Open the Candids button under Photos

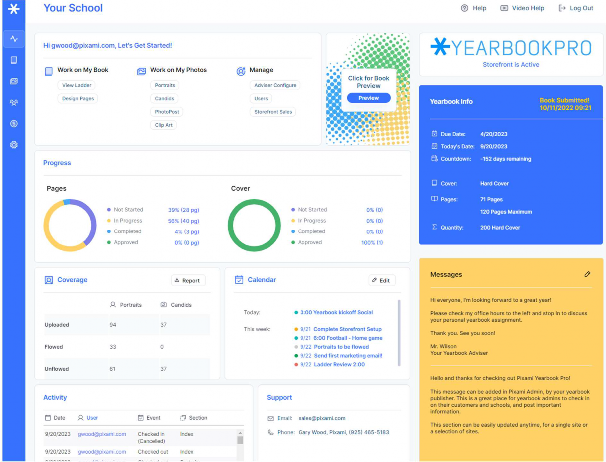(x=164, y=99)
